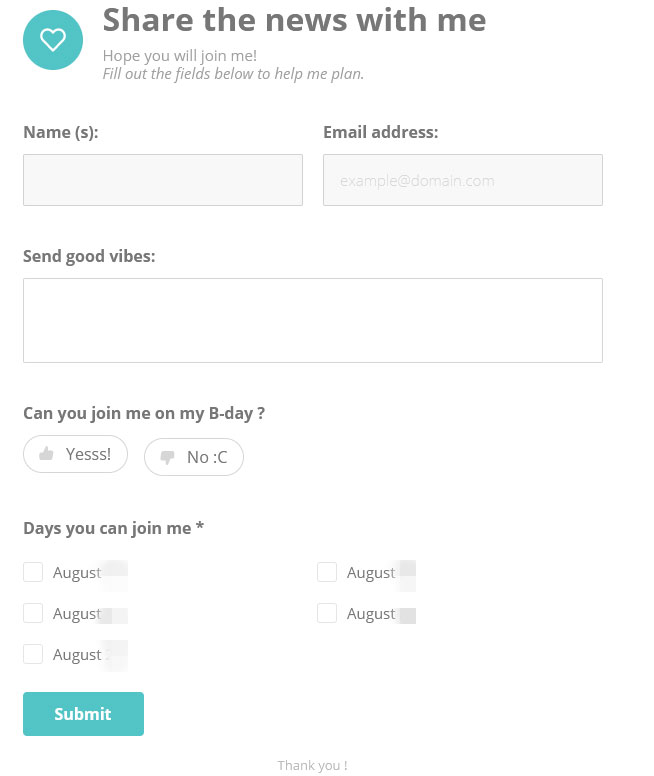Click the "Send good vibes:" label
Viewport: 654px width, 776px height.
(x=89, y=256)
